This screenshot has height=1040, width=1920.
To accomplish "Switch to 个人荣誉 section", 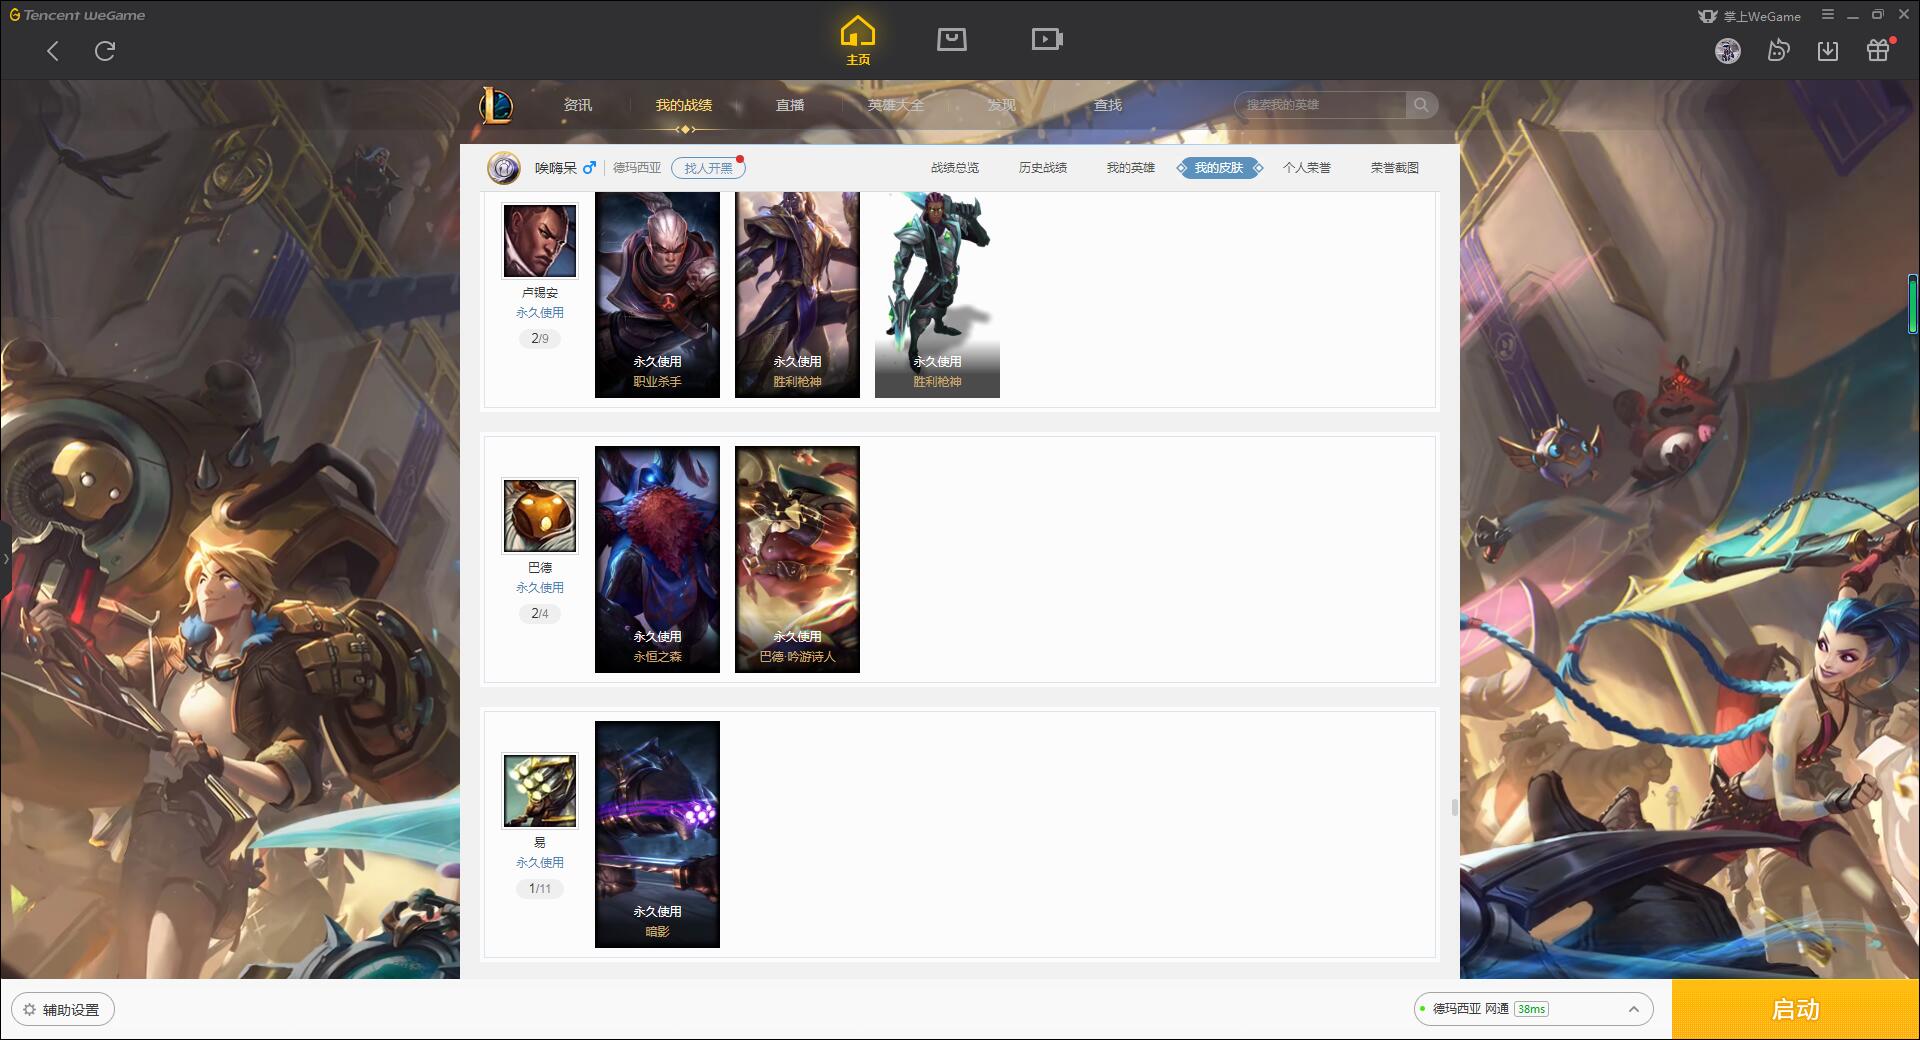I will (1307, 168).
